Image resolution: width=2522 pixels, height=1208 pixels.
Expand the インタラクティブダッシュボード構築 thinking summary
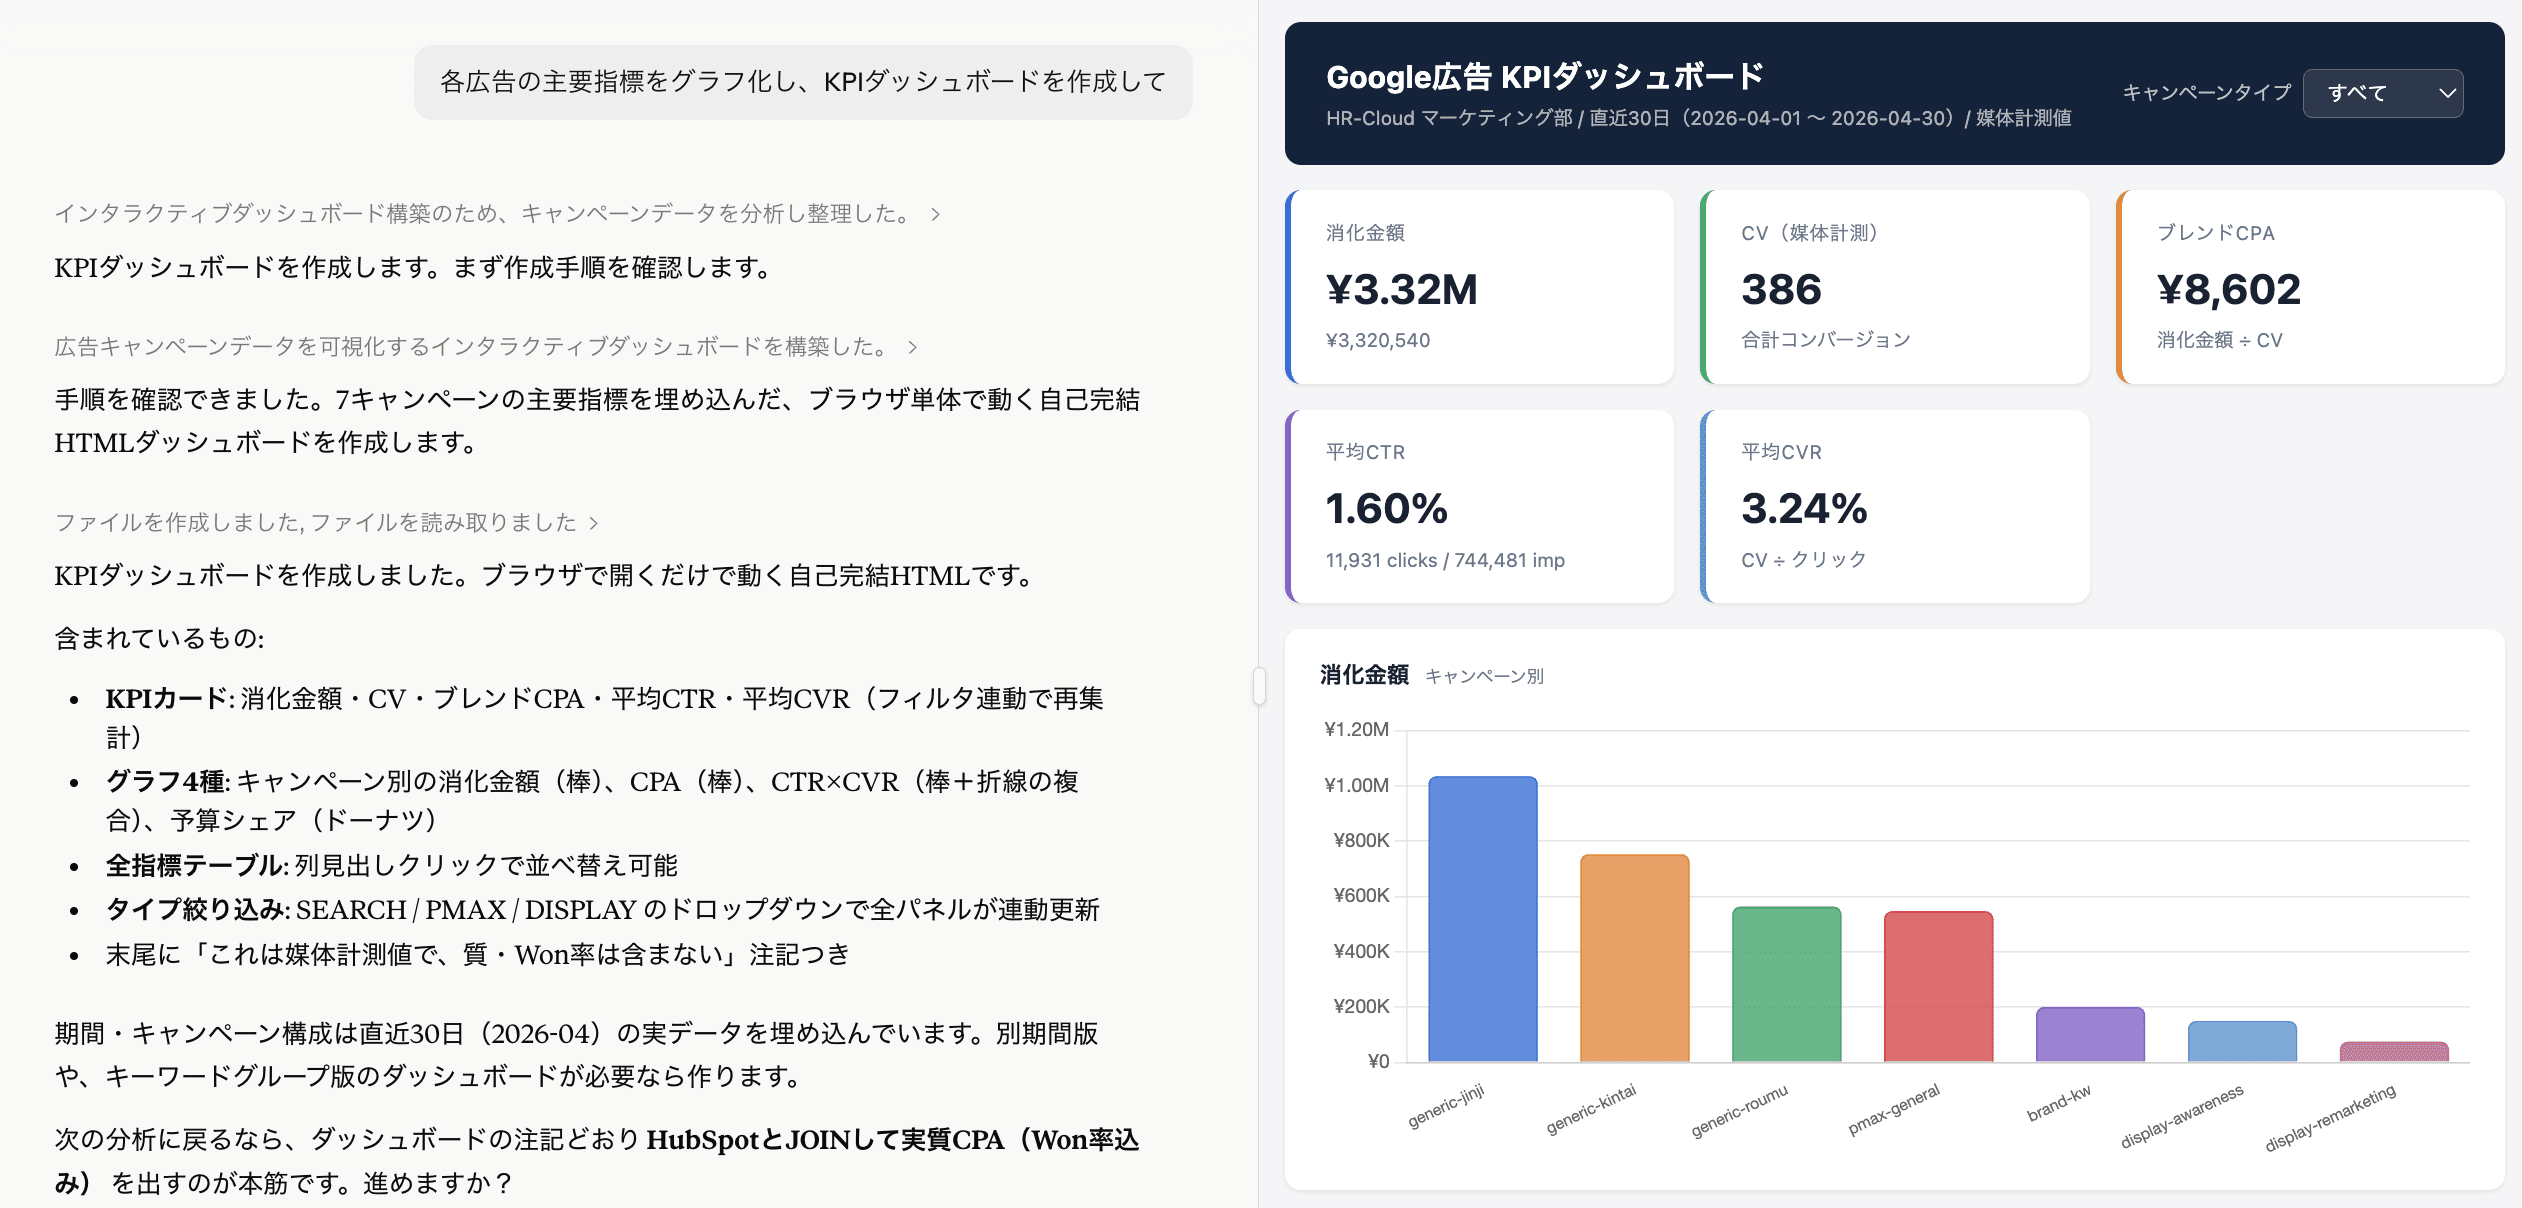(497, 213)
